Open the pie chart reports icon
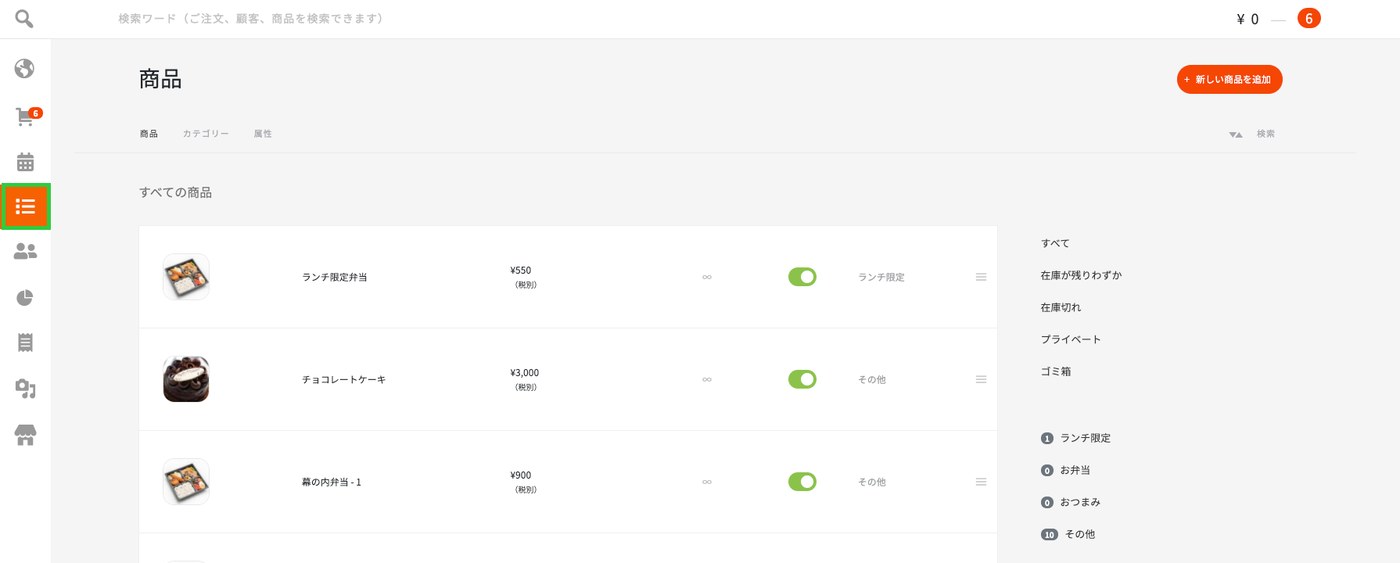The height and width of the screenshot is (563, 1400). (25, 297)
